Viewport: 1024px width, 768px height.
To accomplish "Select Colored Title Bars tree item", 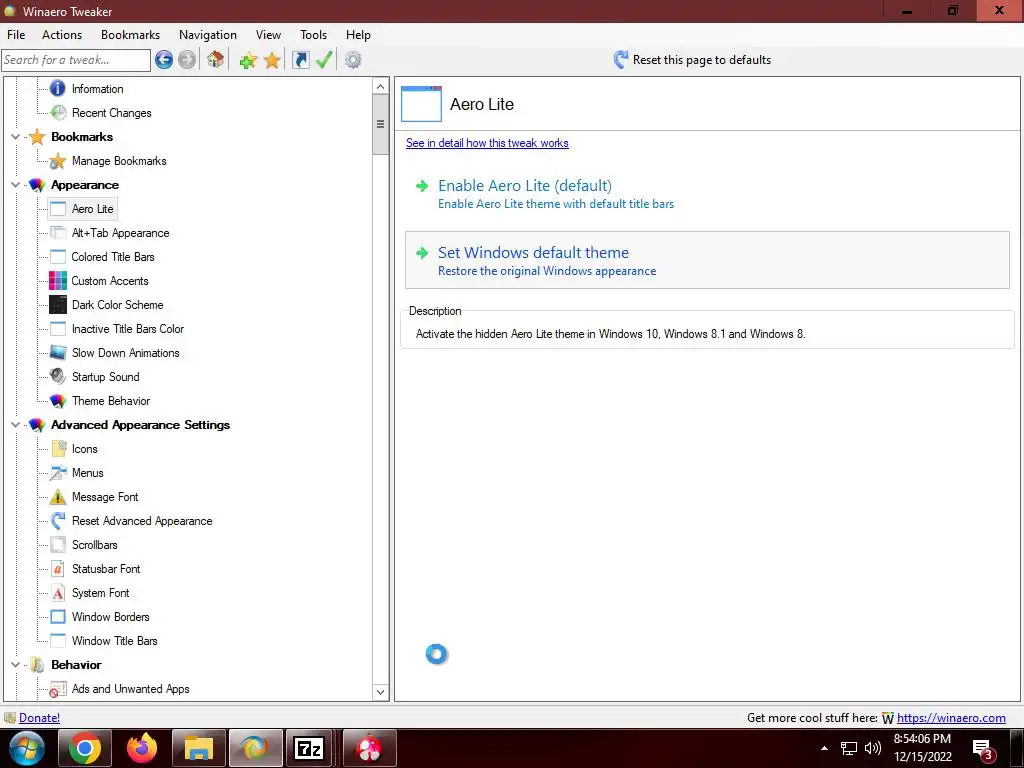I will pyautogui.click(x=113, y=257).
